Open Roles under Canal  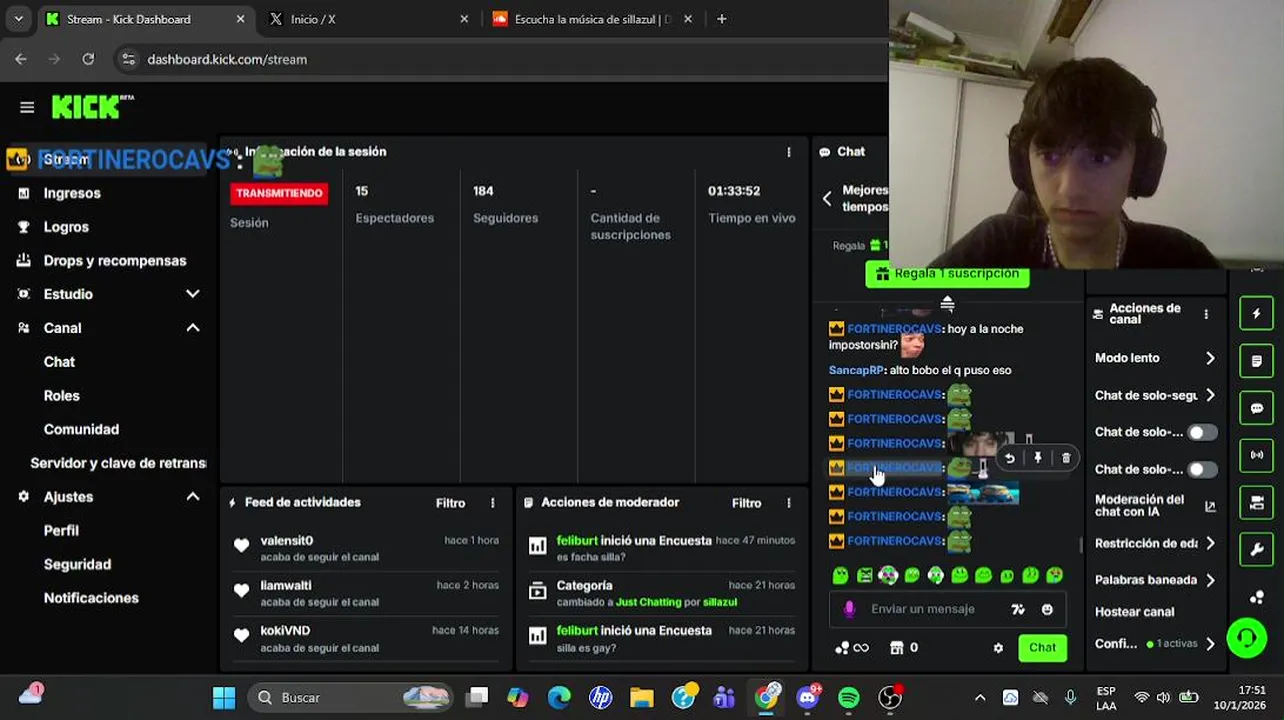pos(61,396)
